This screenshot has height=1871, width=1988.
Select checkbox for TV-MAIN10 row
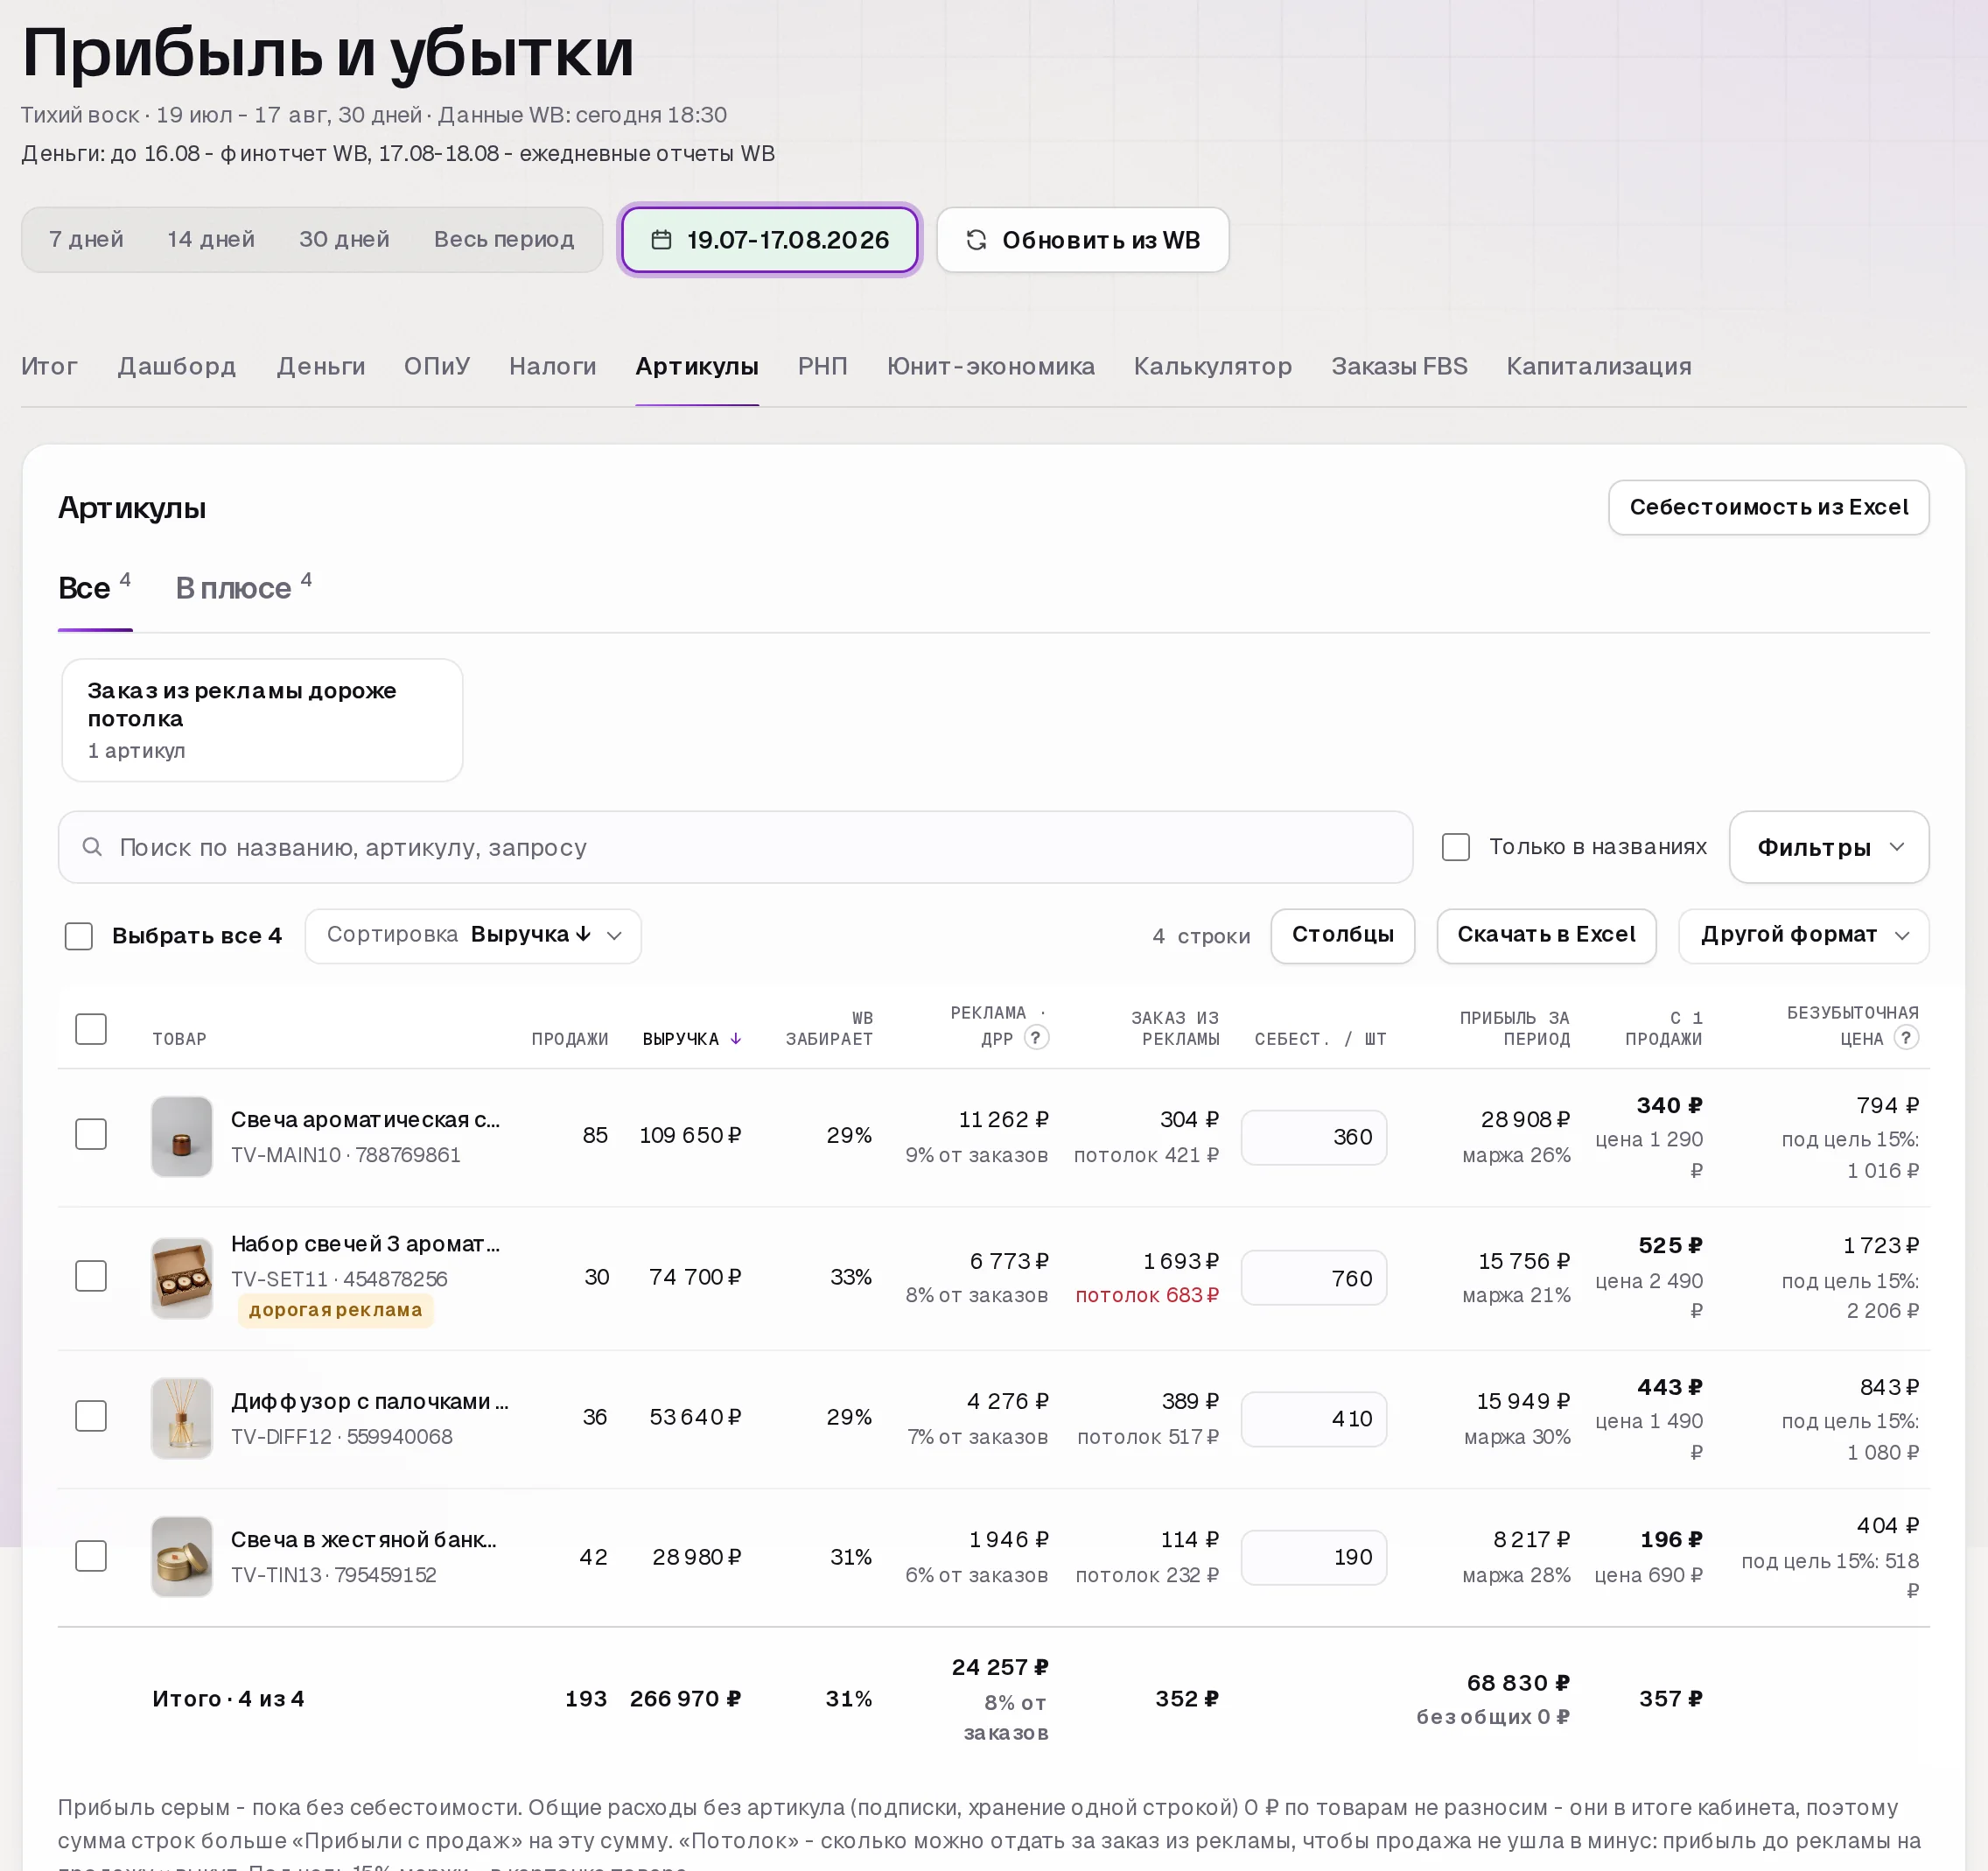click(x=91, y=1134)
